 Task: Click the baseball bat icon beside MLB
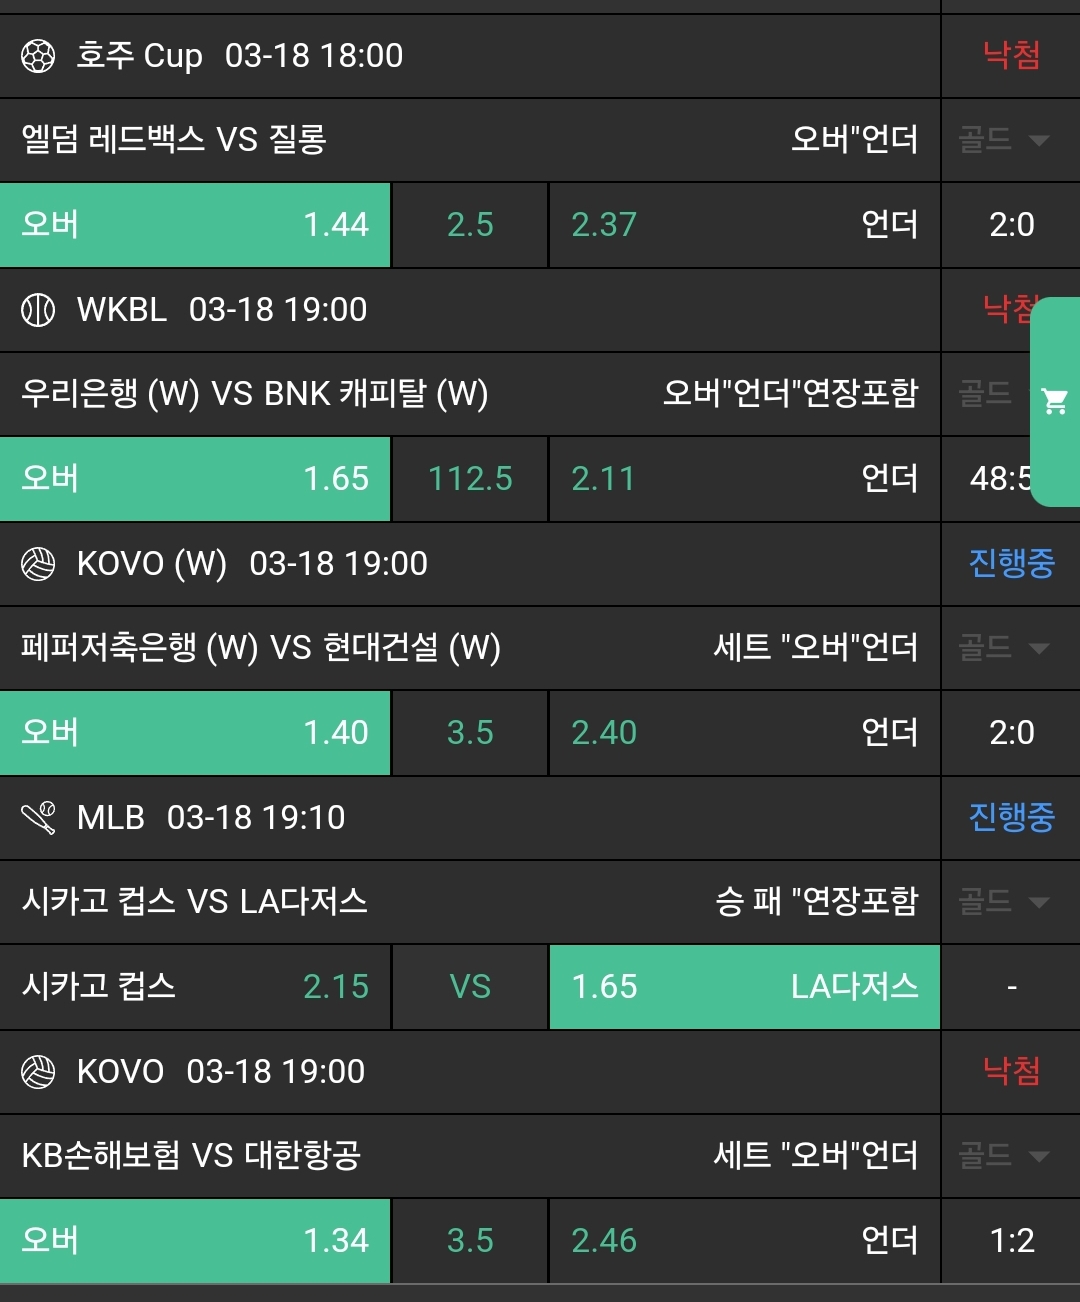pyautogui.click(x=38, y=818)
